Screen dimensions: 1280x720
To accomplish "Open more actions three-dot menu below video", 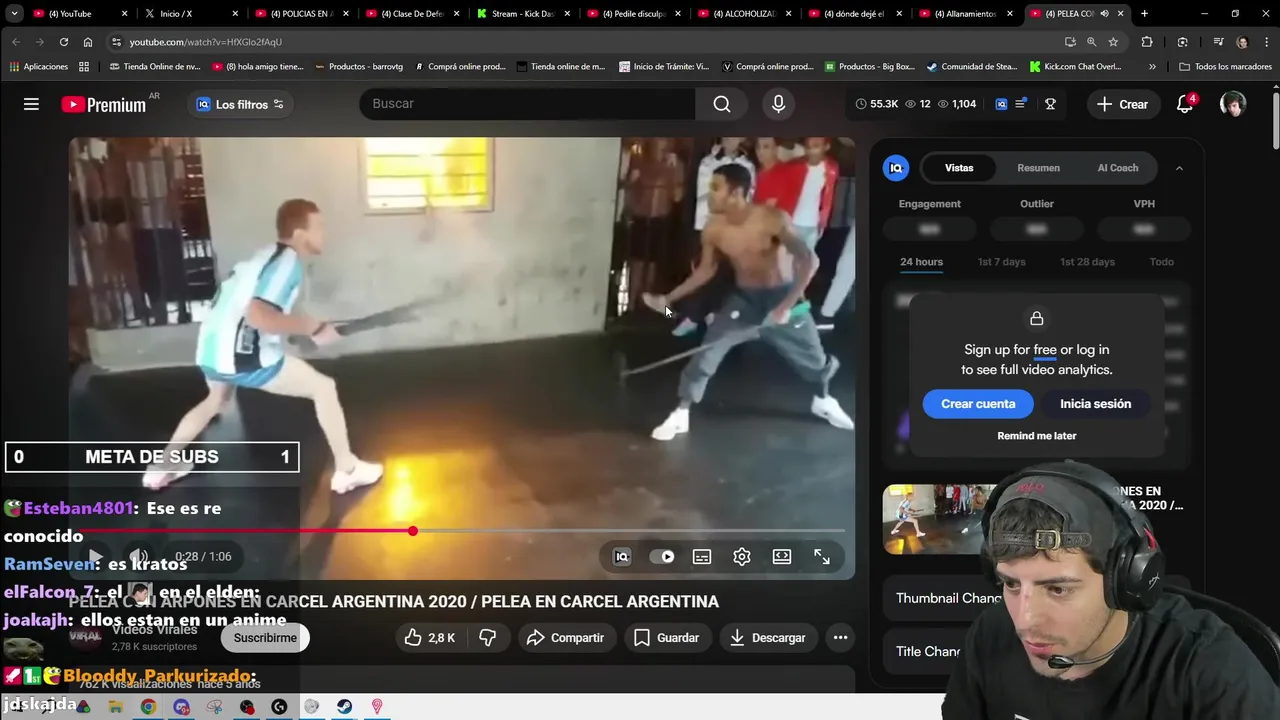I will 840,638.
